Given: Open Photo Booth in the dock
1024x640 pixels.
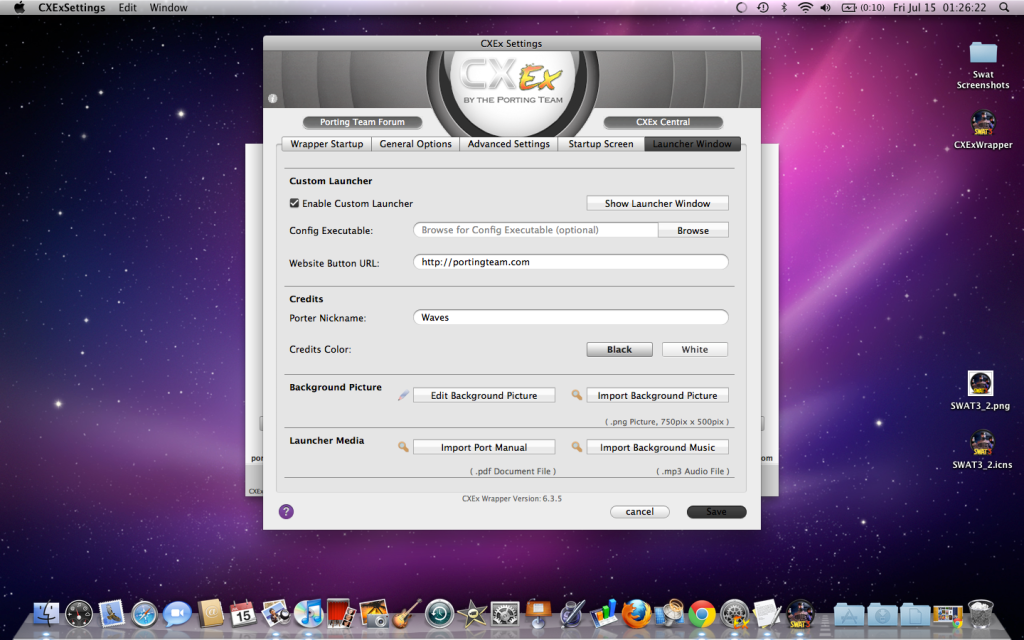Looking at the screenshot, I should coord(341,614).
